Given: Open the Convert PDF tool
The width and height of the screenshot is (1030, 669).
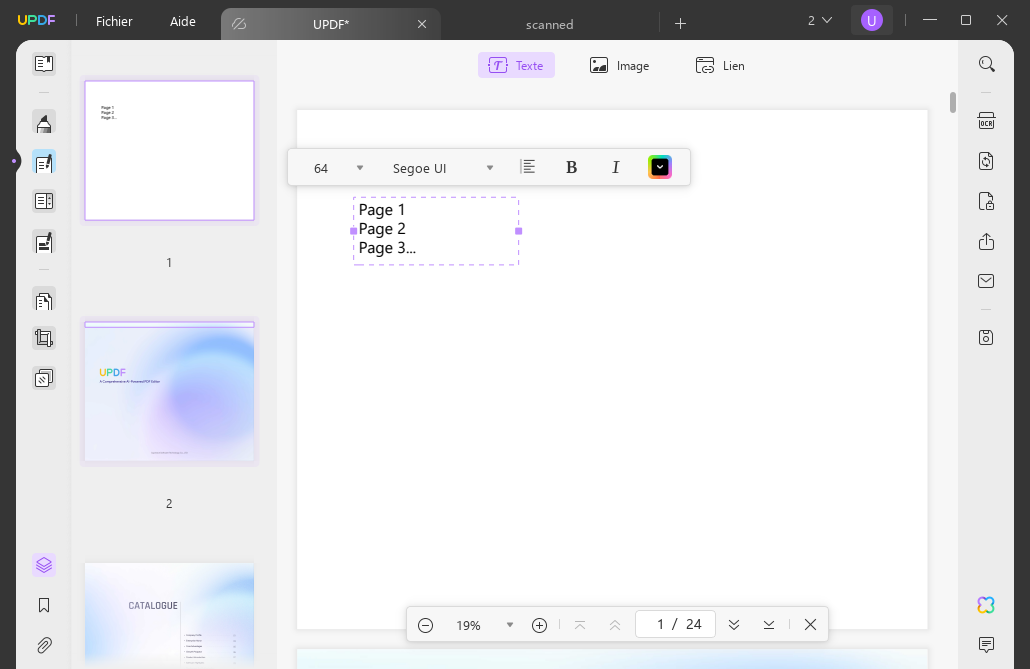Looking at the screenshot, I should pos(987,161).
